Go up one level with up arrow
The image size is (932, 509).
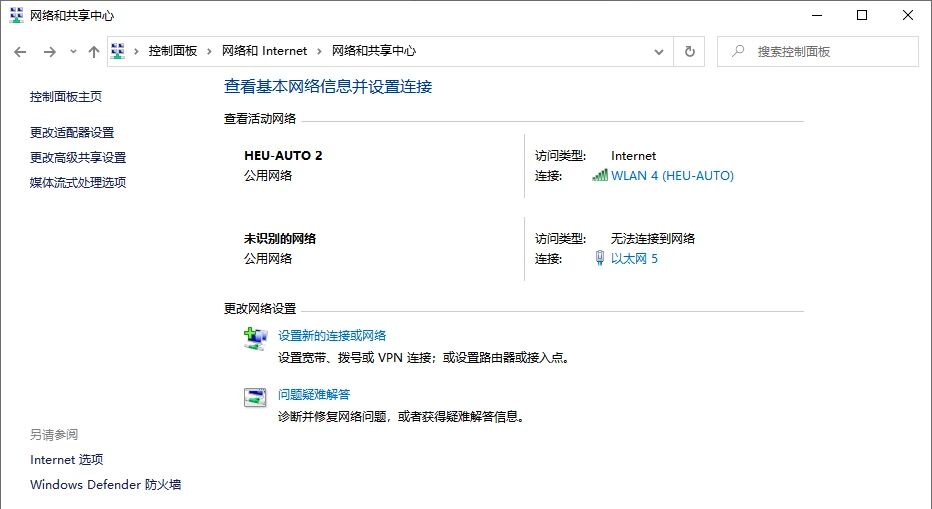pyautogui.click(x=94, y=52)
